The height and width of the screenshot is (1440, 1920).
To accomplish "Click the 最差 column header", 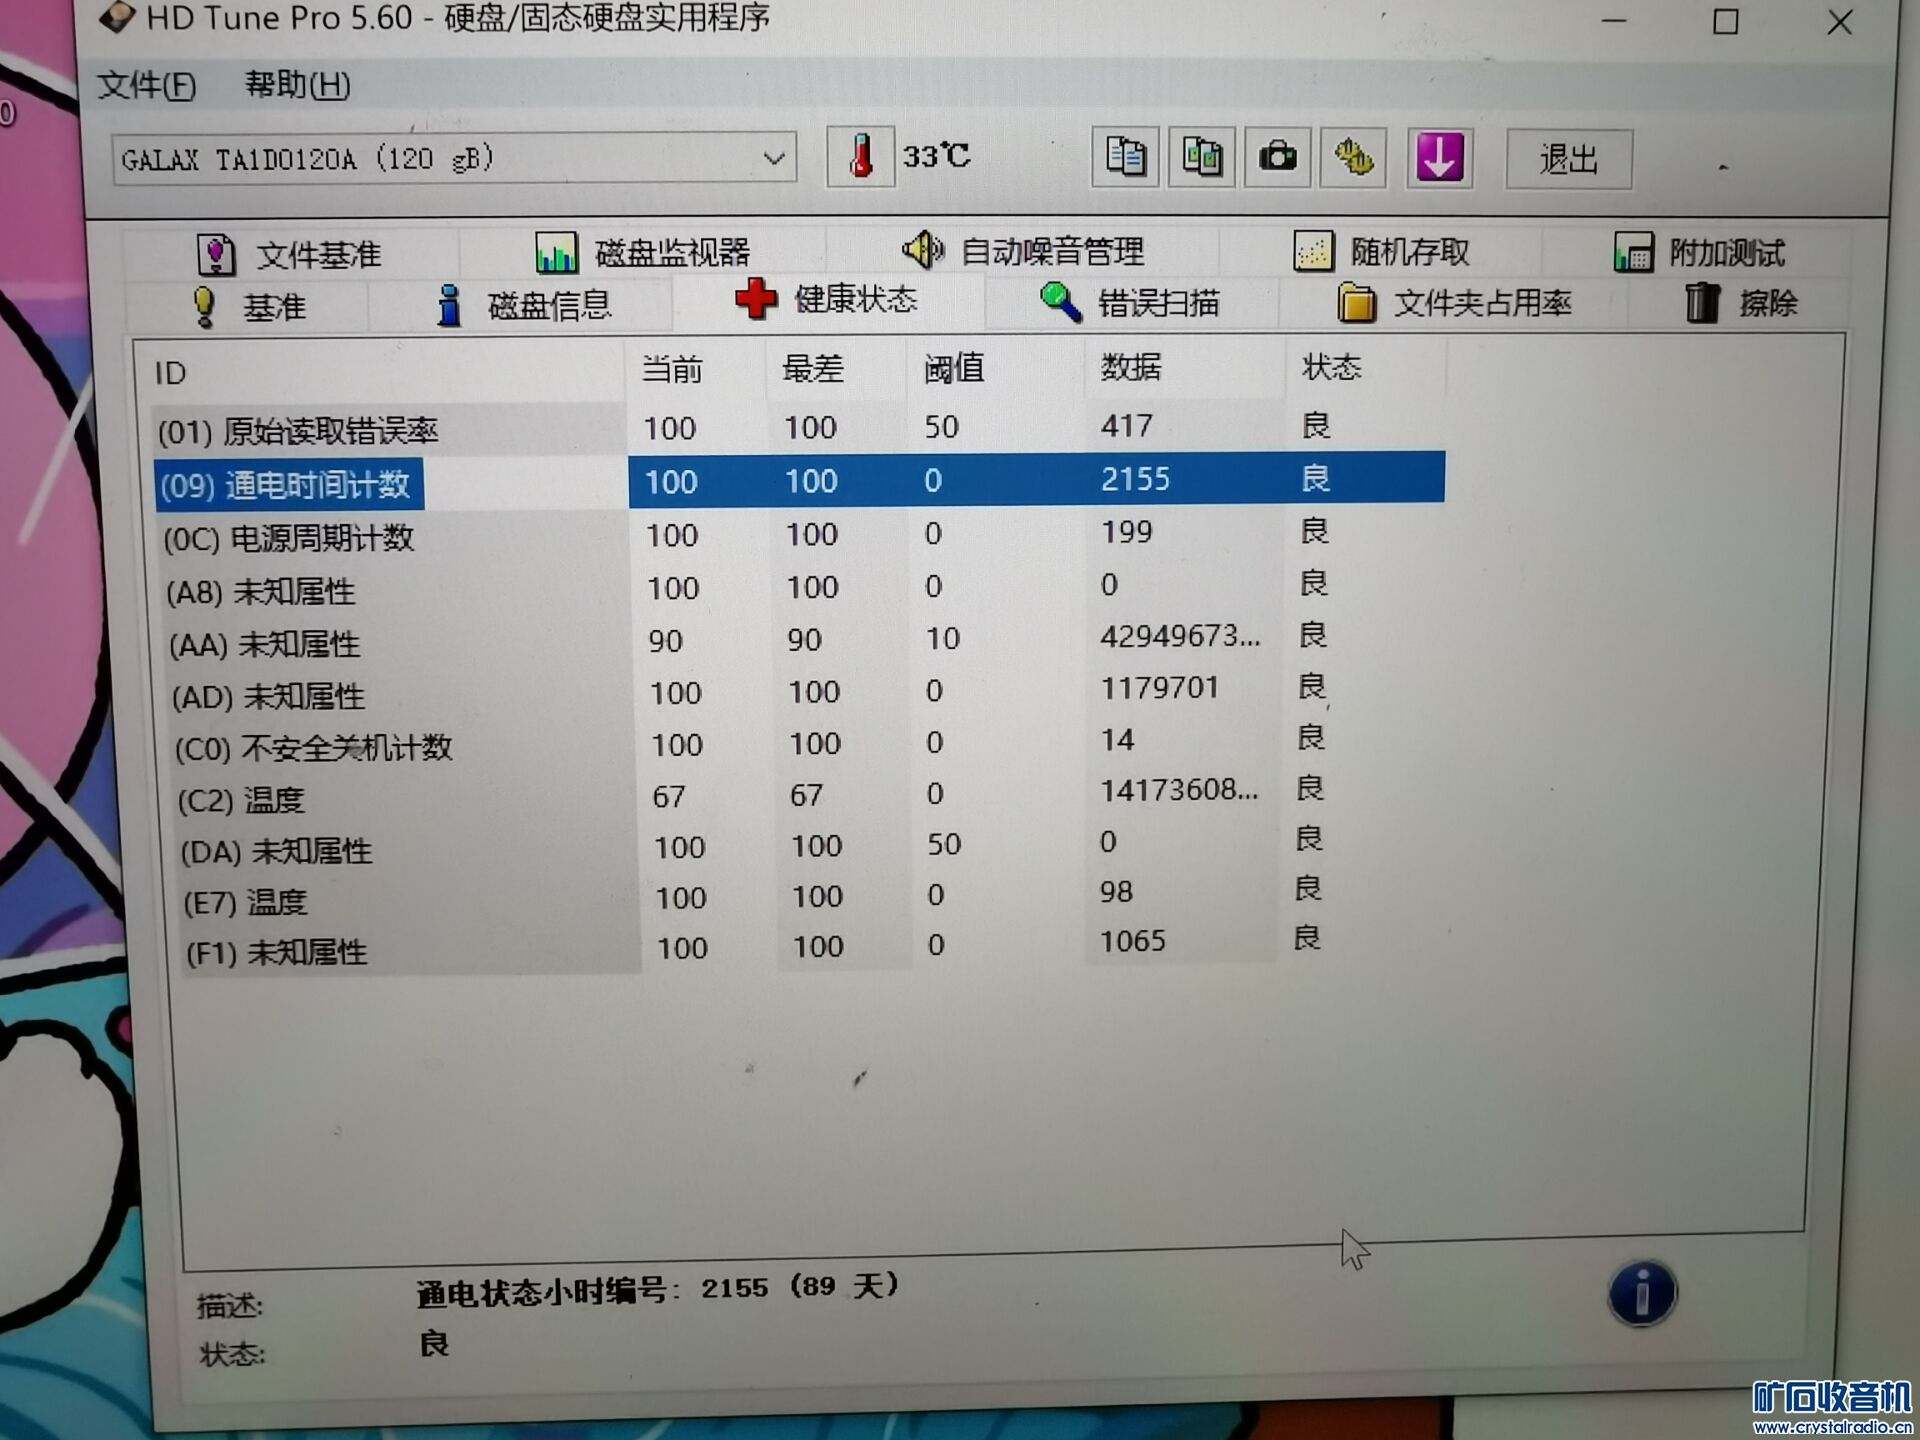I will click(x=813, y=368).
